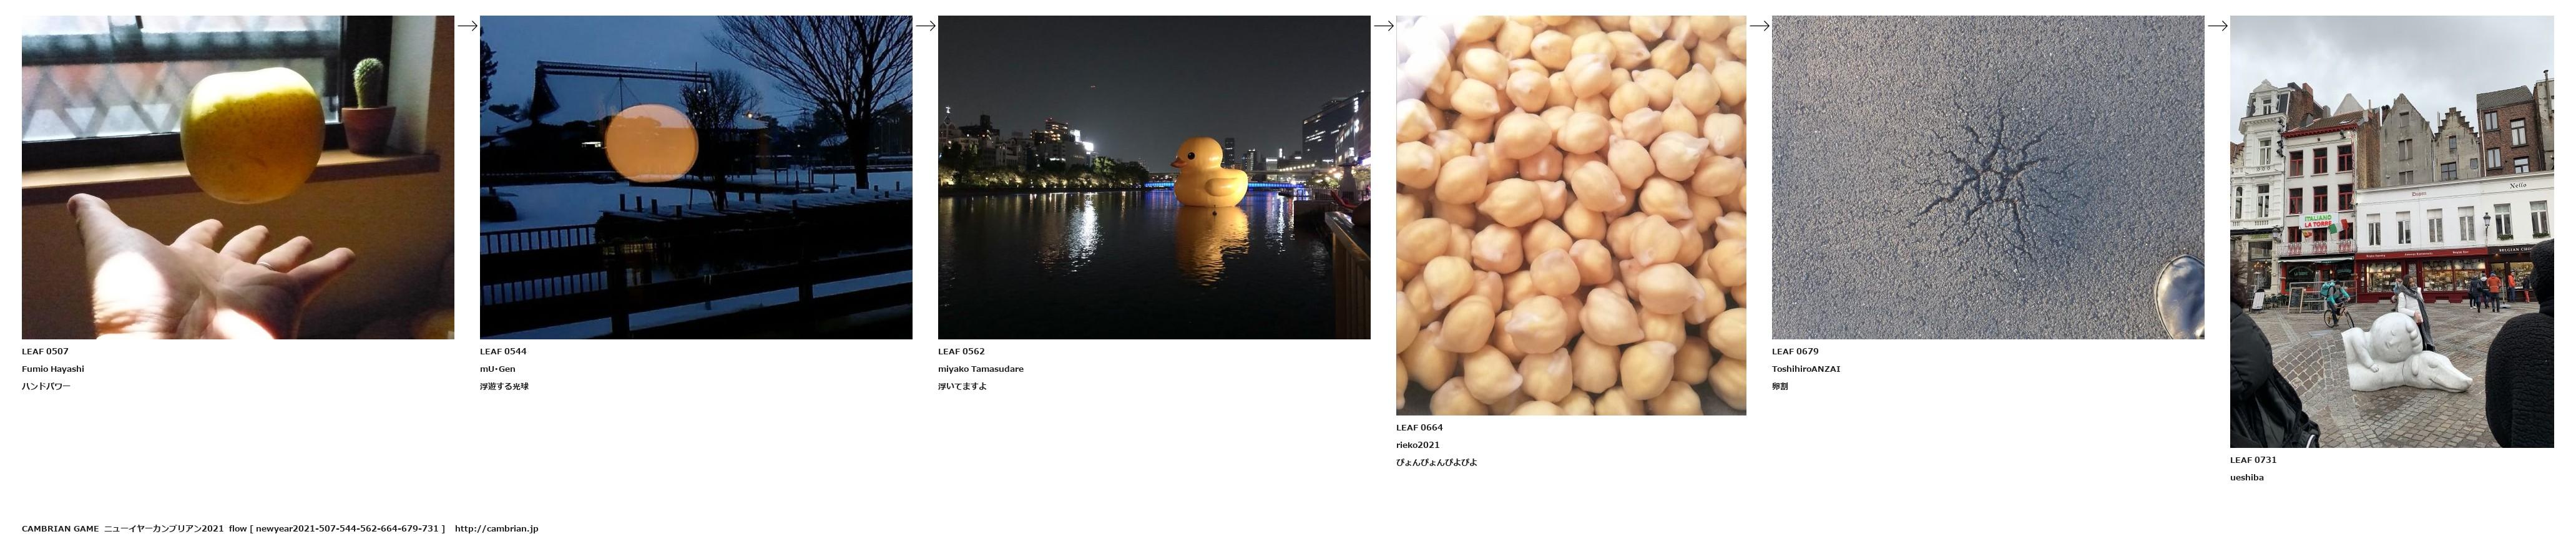This screenshot has height=544, width=2576.
Task: Open the chickpeas close-up photo
Action: [1571, 215]
